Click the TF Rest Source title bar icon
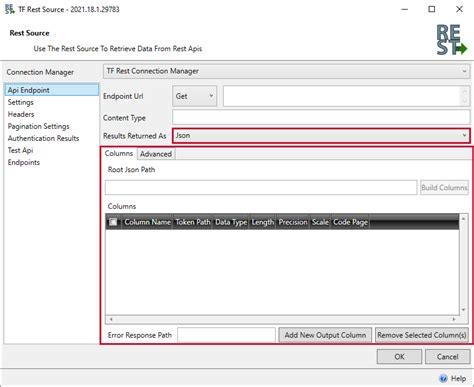Screen dimensions: 474x387 click(x=10, y=9)
